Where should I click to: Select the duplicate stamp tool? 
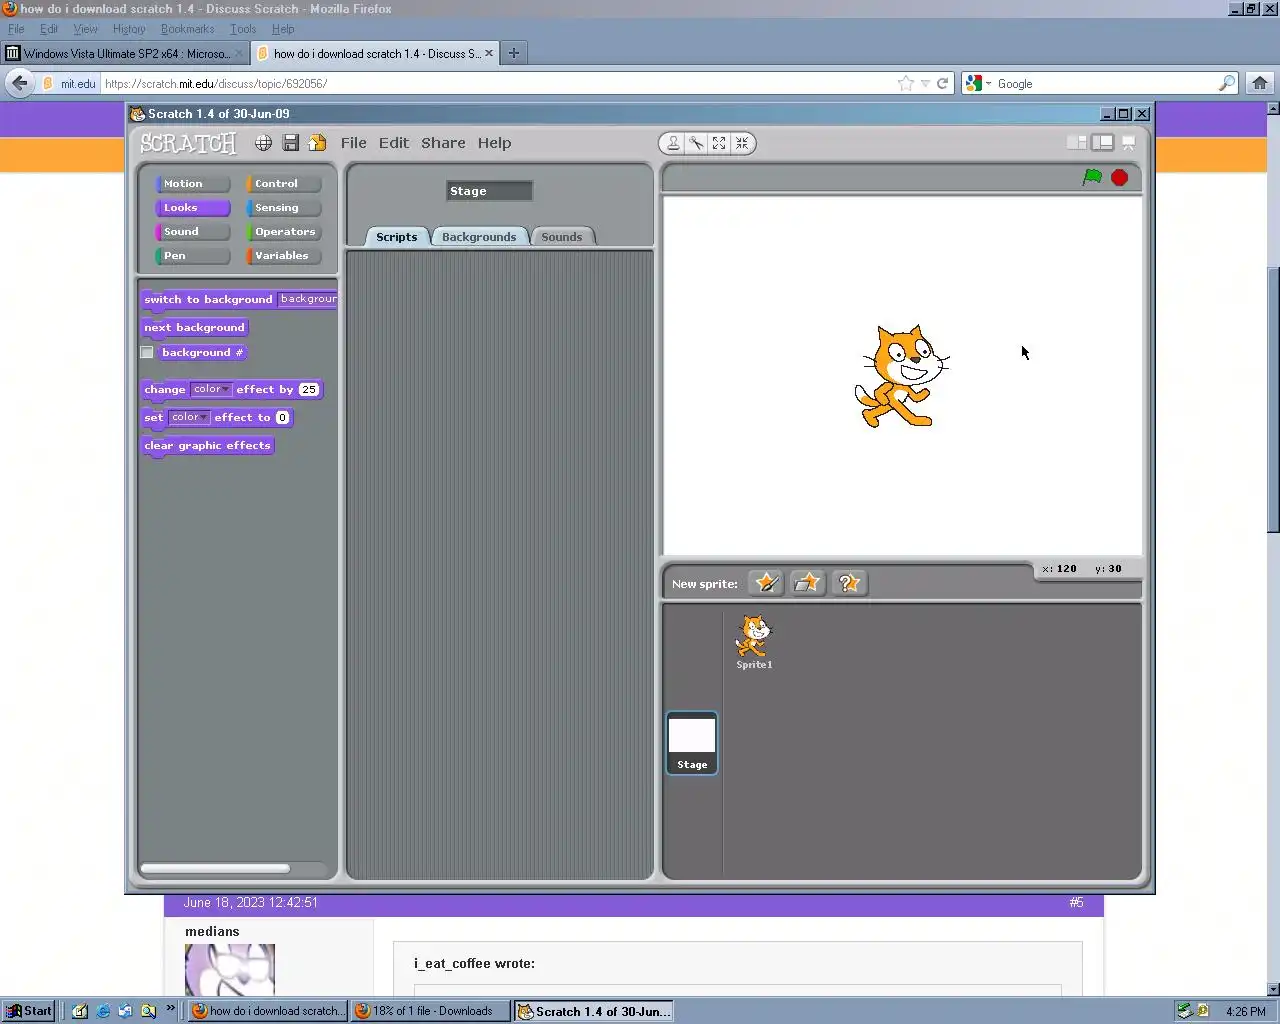tap(673, 143)
